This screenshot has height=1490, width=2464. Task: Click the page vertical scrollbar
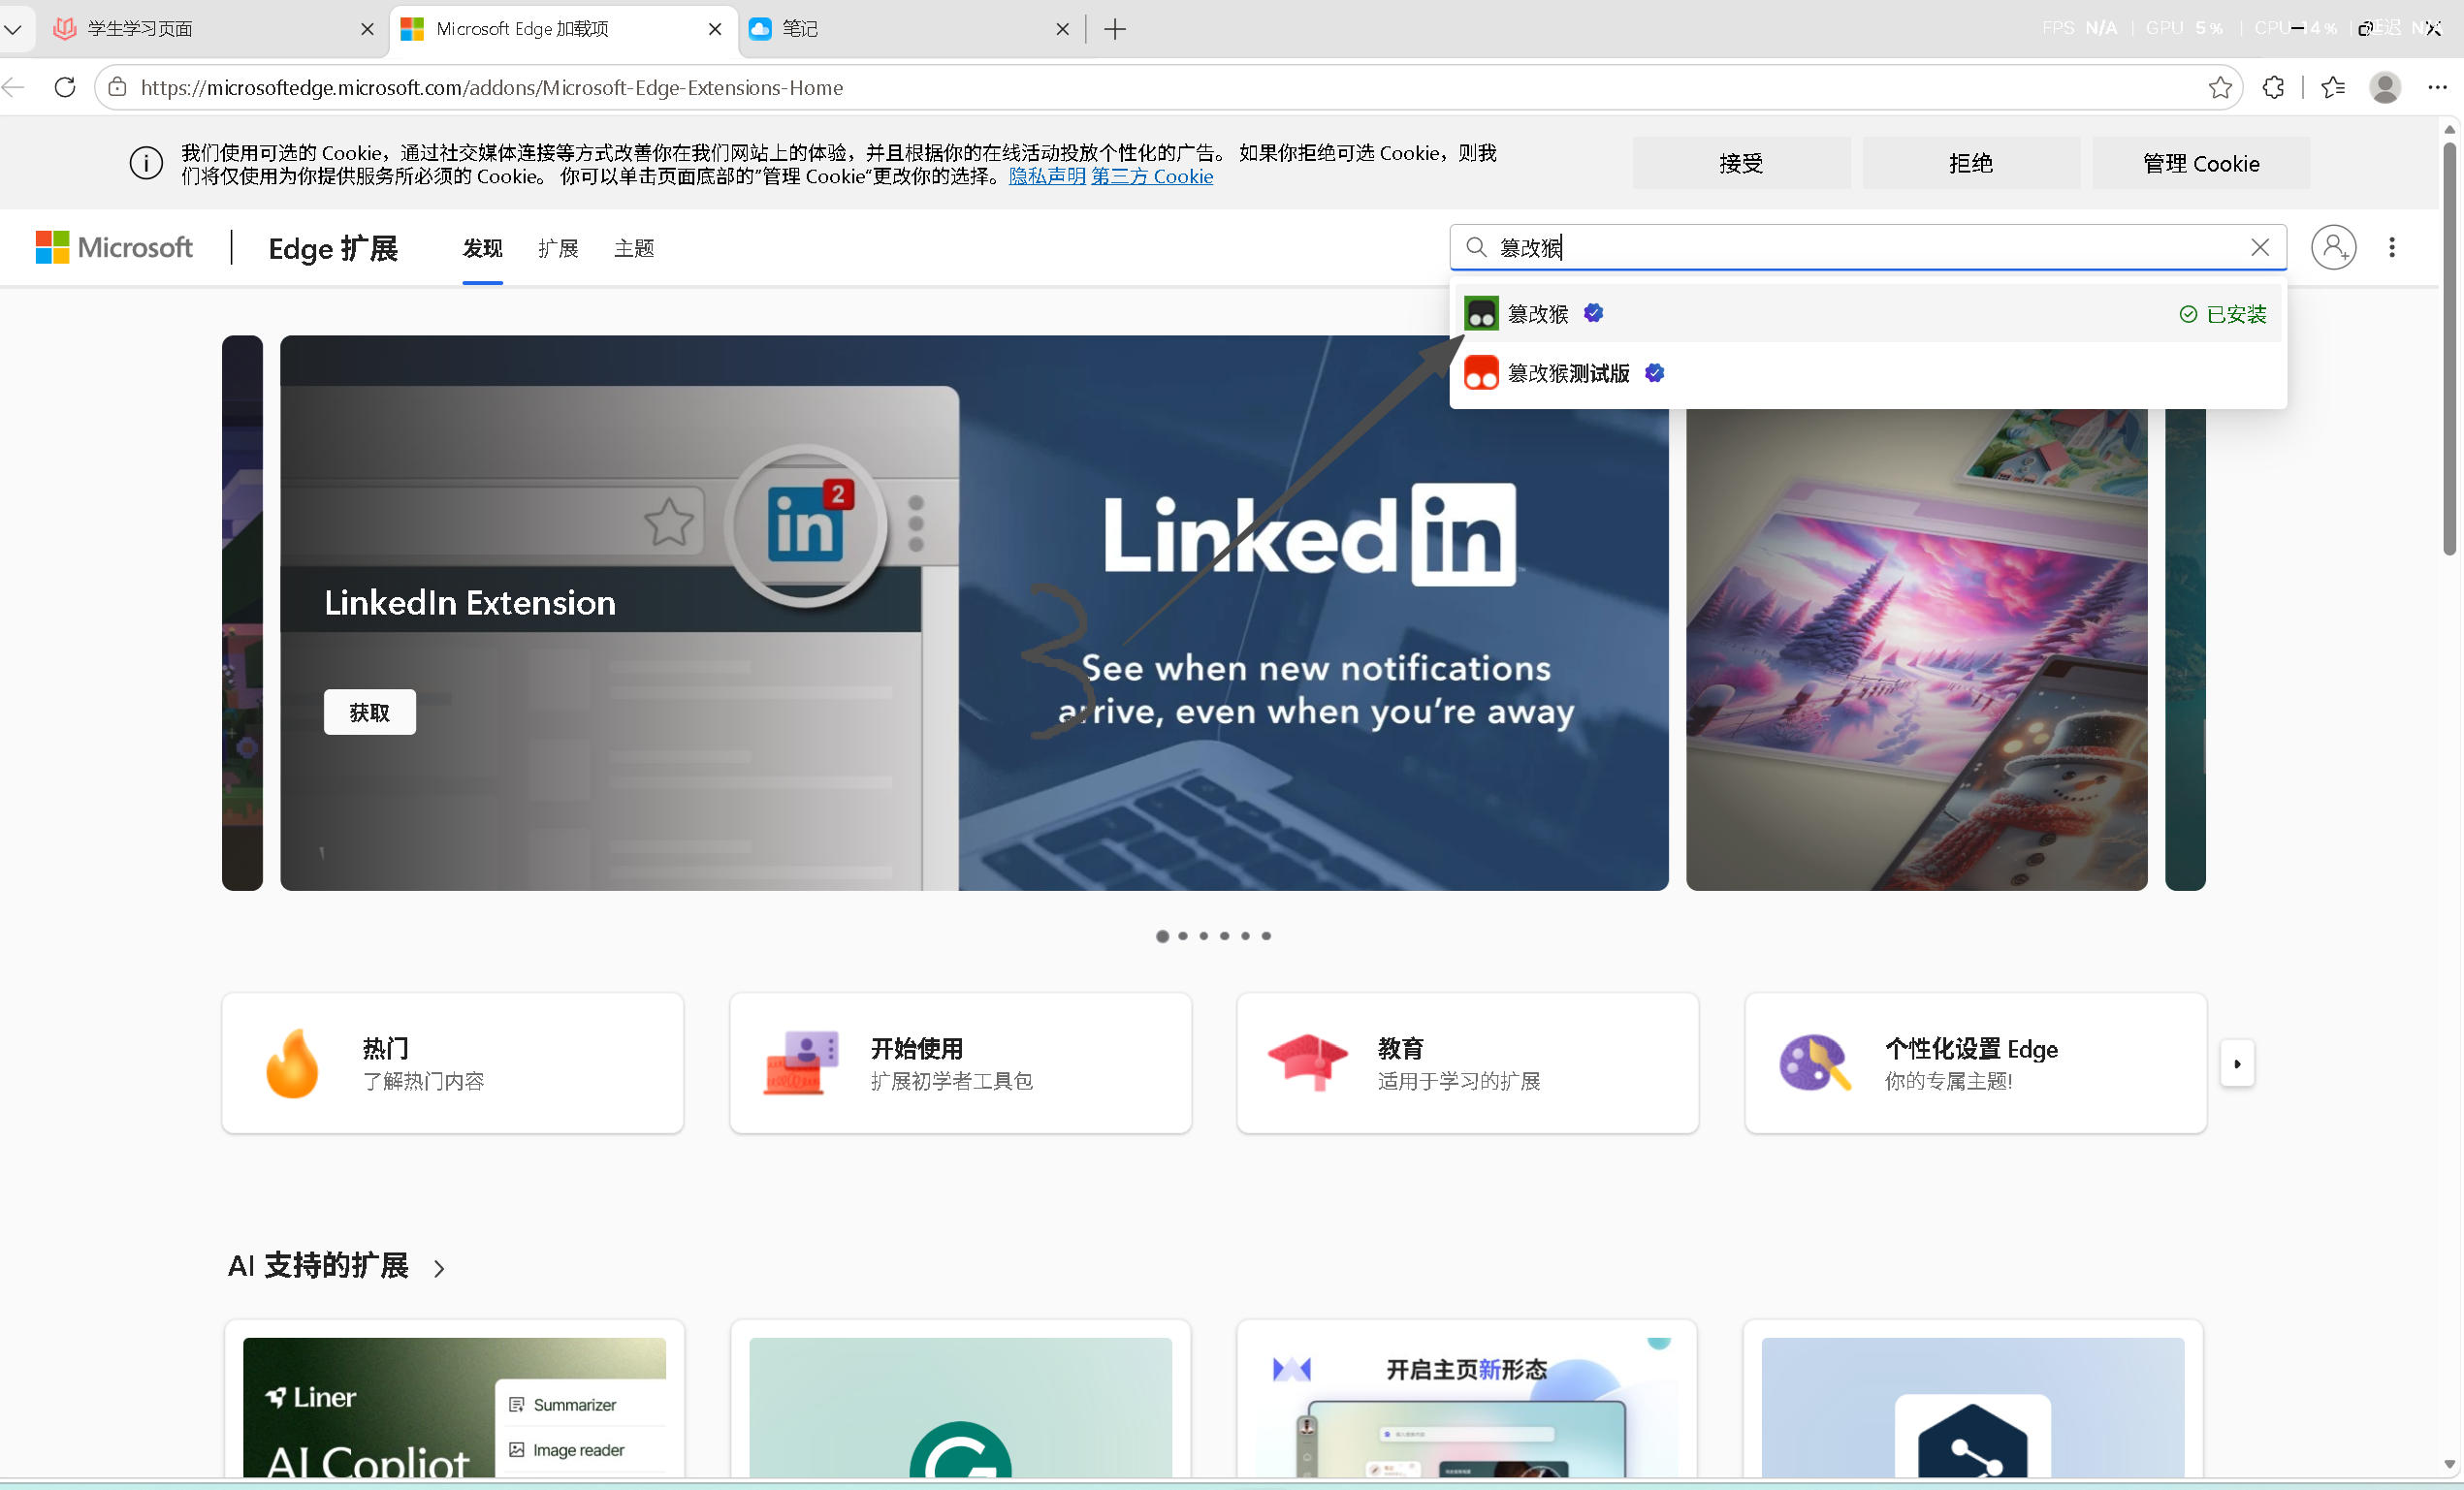pos(2449,349)
